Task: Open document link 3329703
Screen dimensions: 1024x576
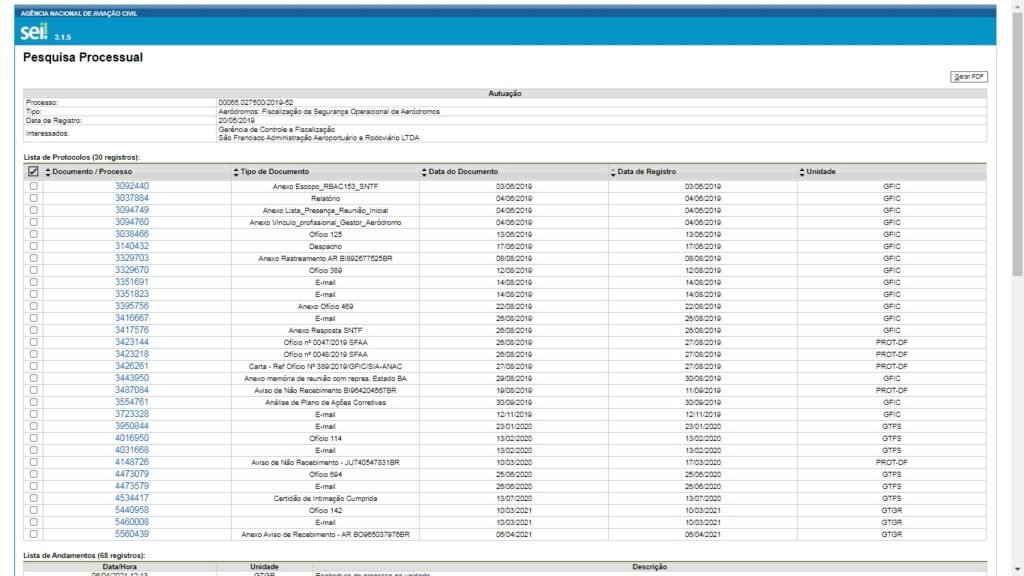Action: (131, 258)
